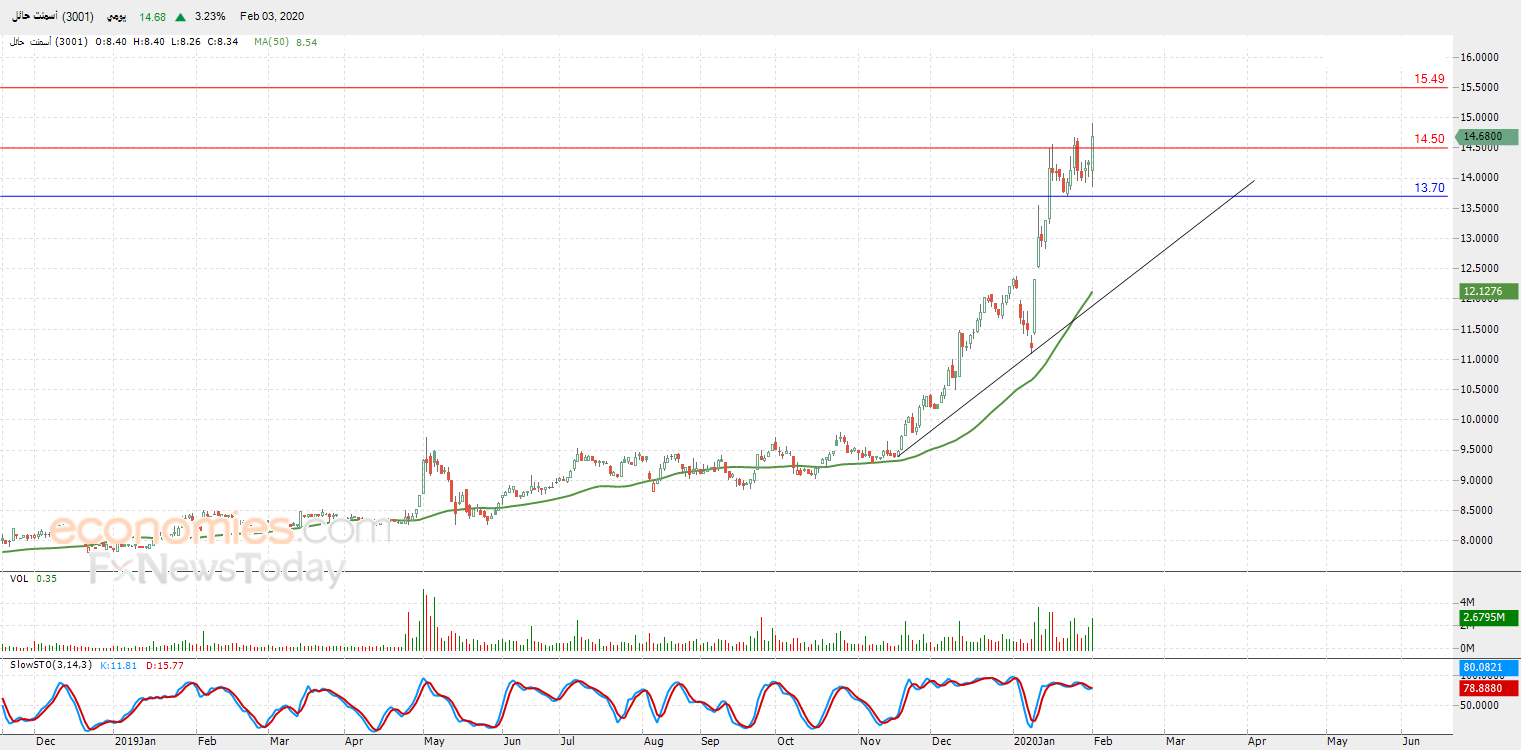
Task: Click the O:8.40 open price
Action: pyautogui.click(x=110, y=42)
